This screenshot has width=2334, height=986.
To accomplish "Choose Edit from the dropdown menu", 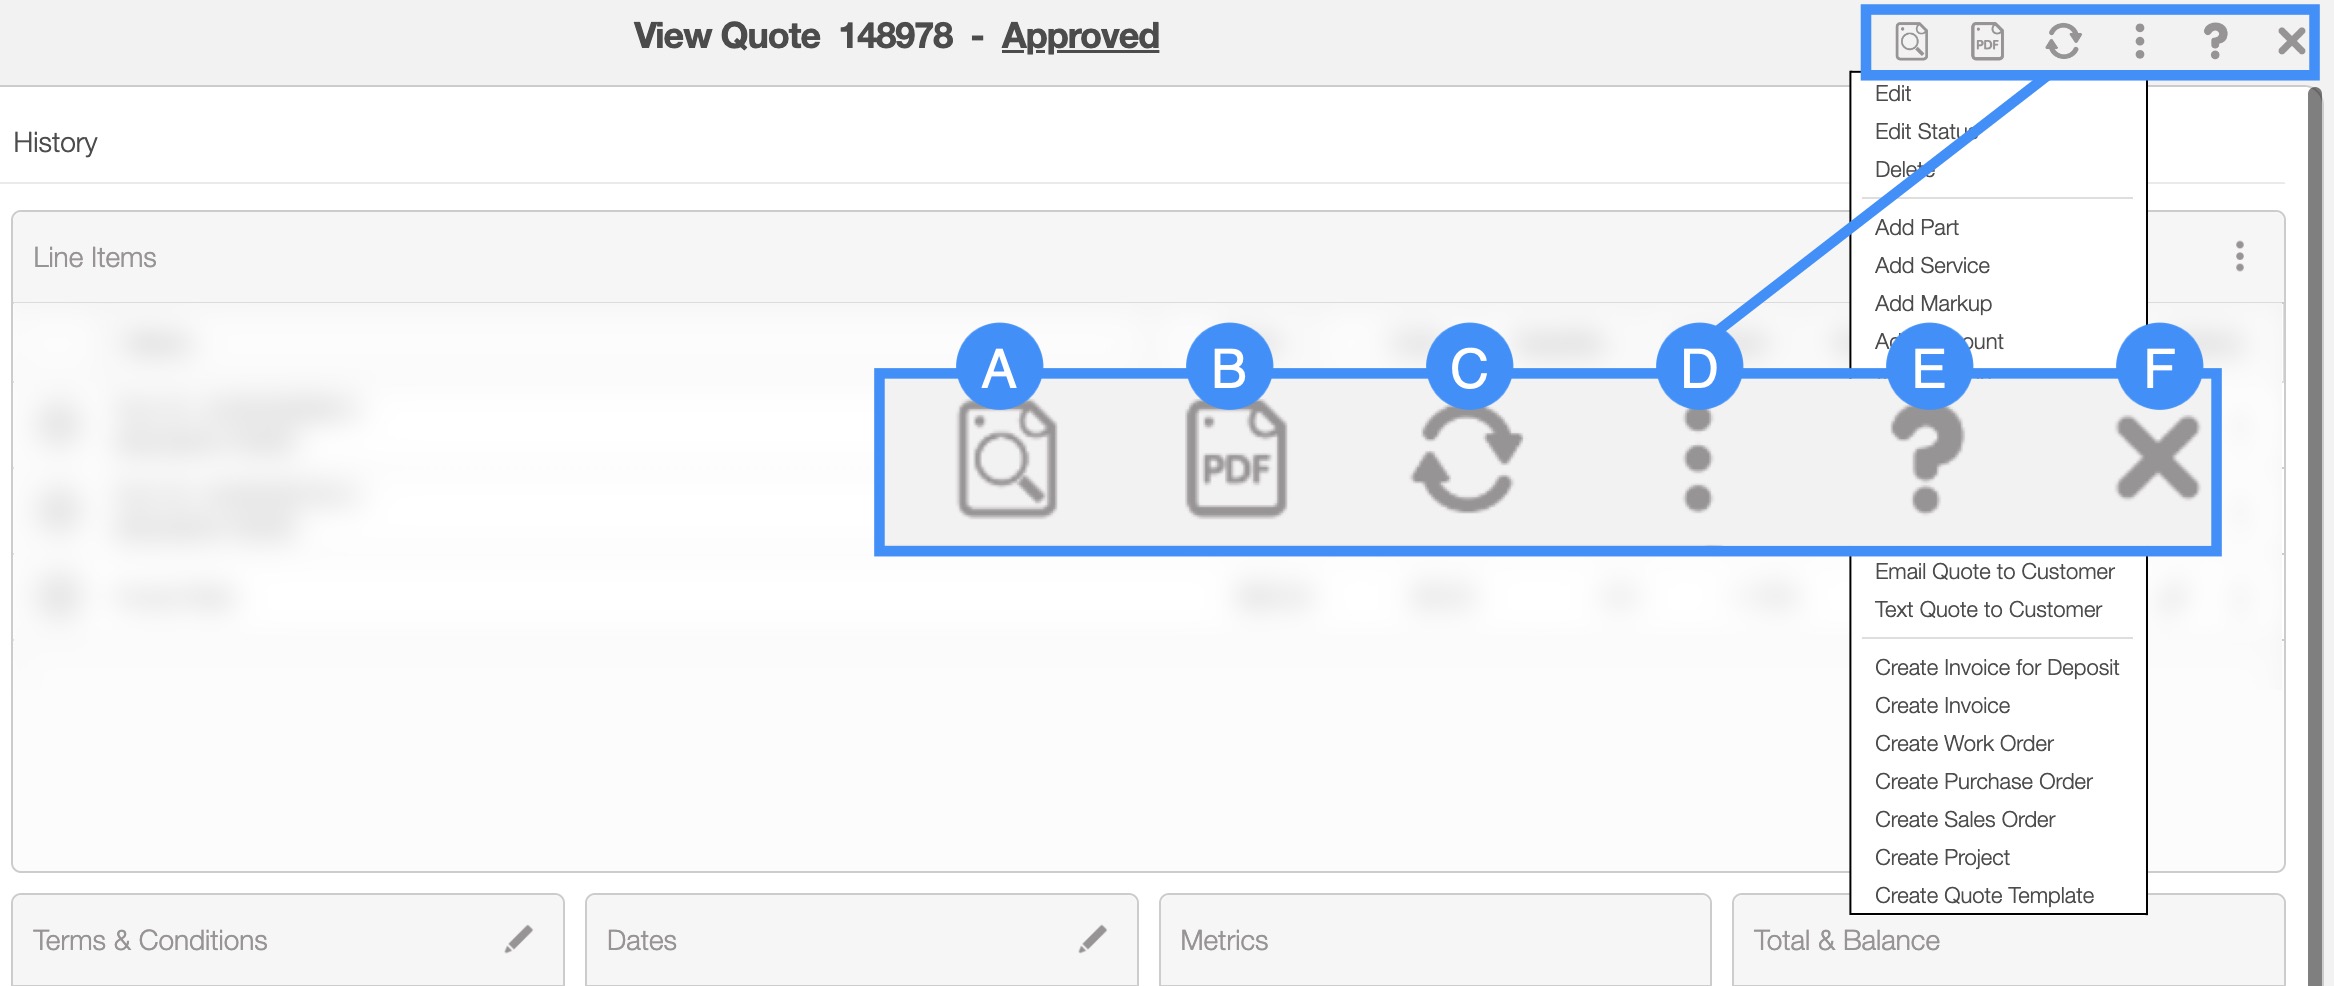I will [x=1892, y=94].
